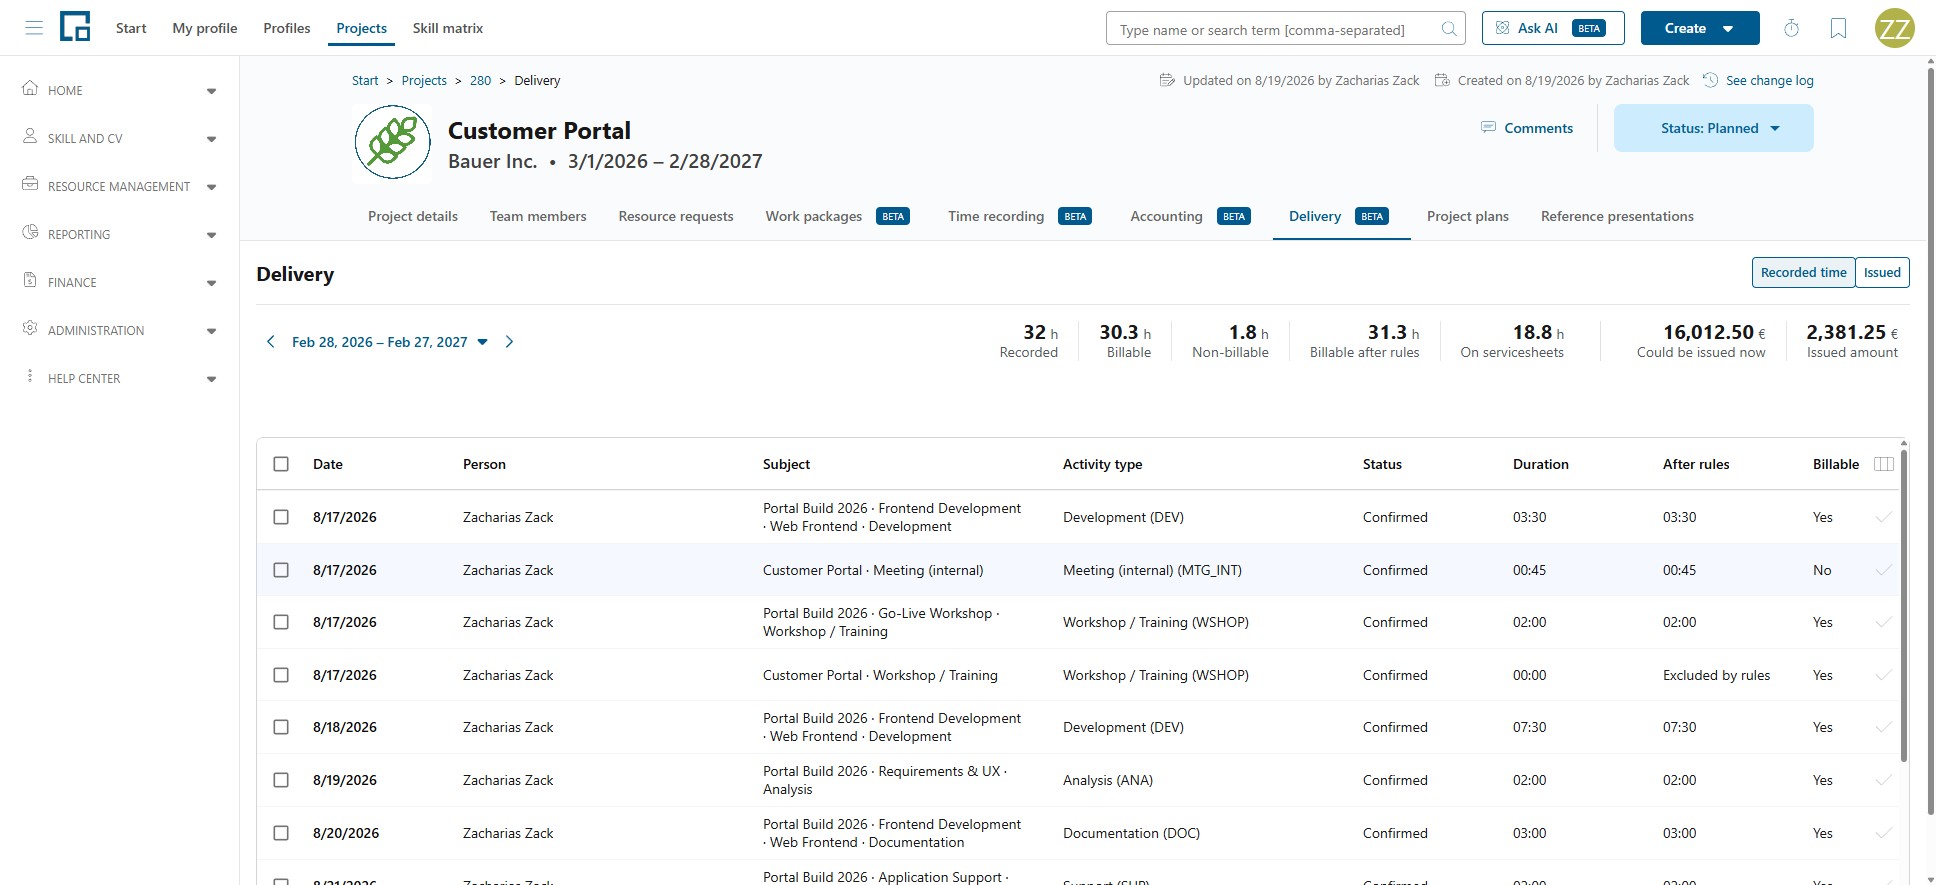Screen dimensions: 1936x885
Task: Open the See change log link
Action: point(1770,80)
